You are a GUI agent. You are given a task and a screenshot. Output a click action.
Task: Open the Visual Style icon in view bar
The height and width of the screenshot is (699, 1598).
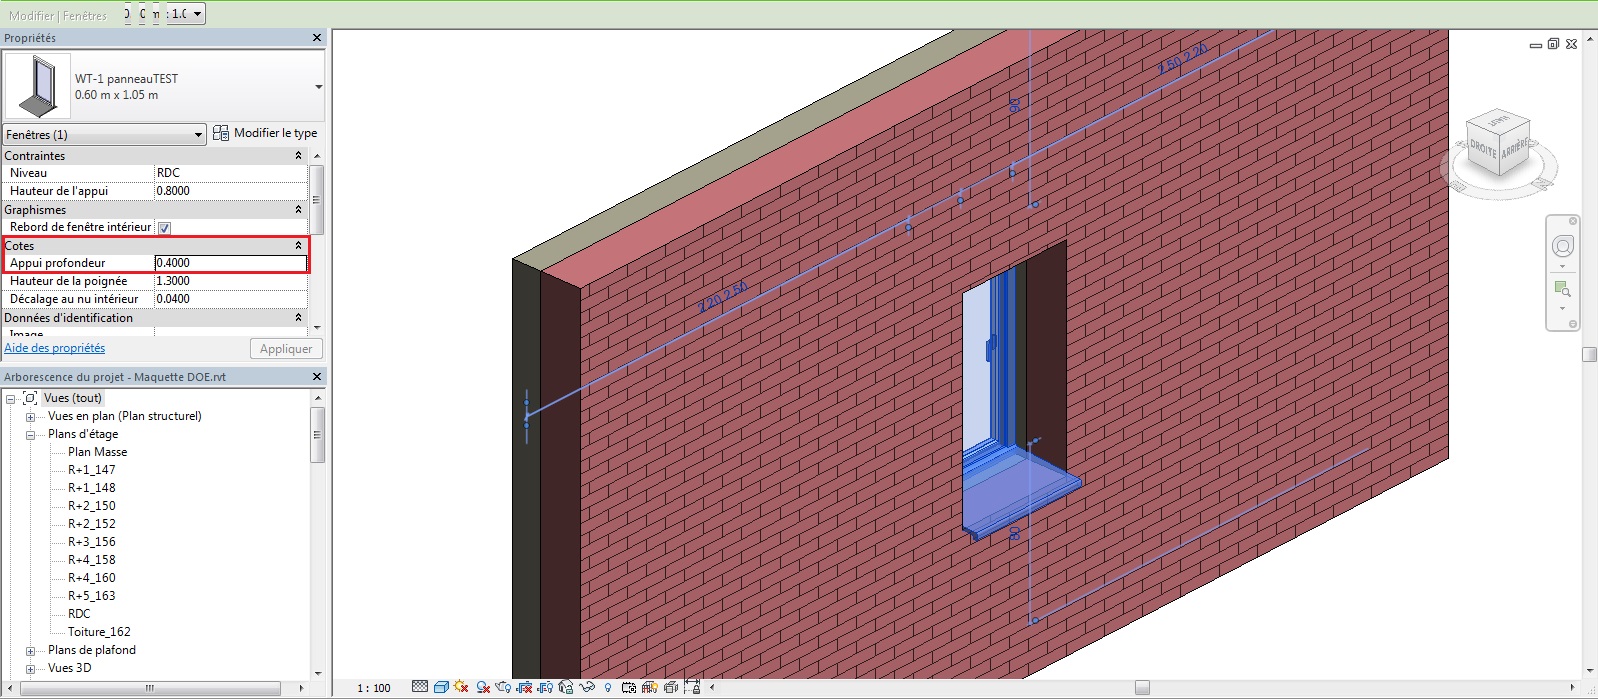[x=441, y=687]
